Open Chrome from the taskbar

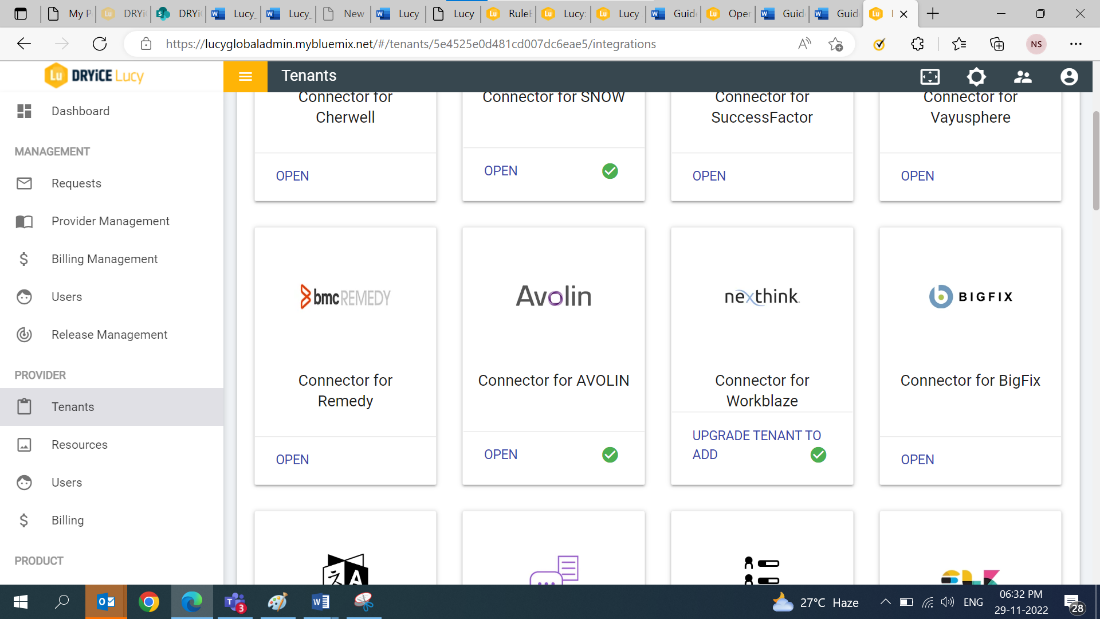coord(149,602)
